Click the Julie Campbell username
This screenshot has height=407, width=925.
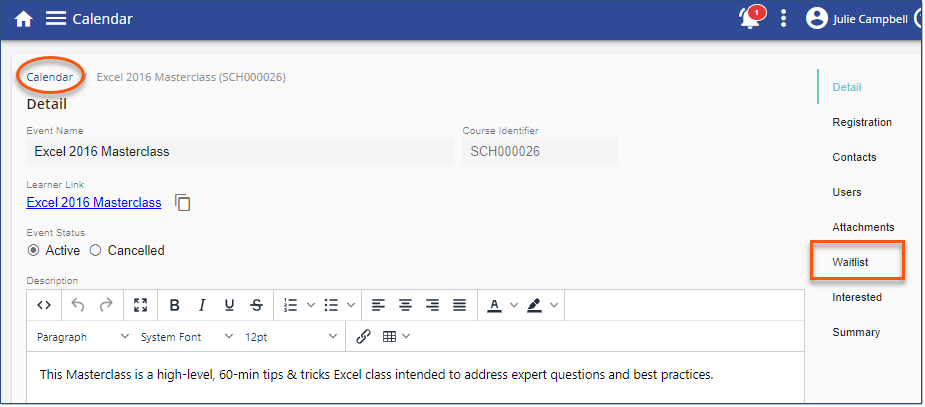point(870,19)
